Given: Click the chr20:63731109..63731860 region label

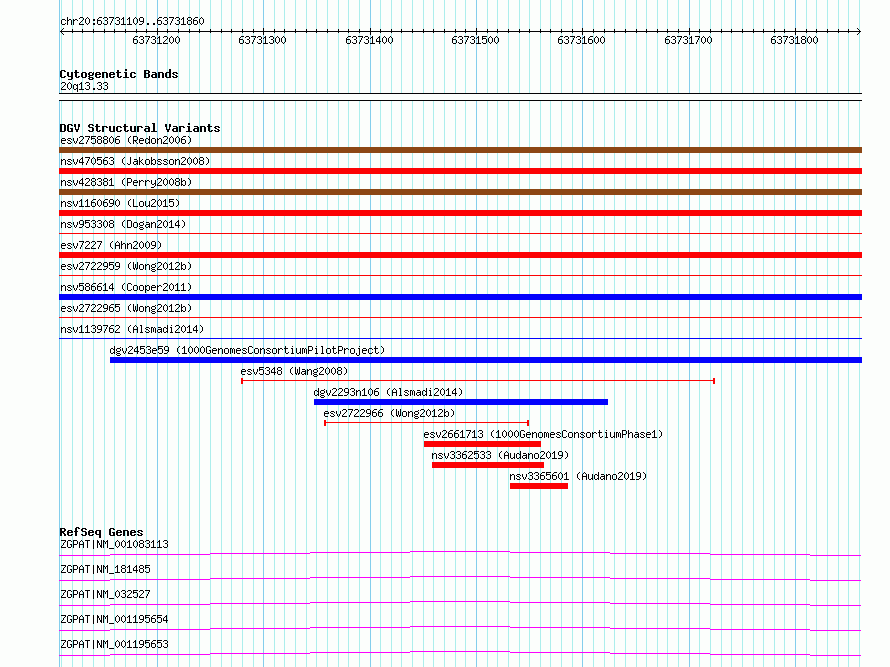Looking at the screenshot, I should tap(132, 22).
